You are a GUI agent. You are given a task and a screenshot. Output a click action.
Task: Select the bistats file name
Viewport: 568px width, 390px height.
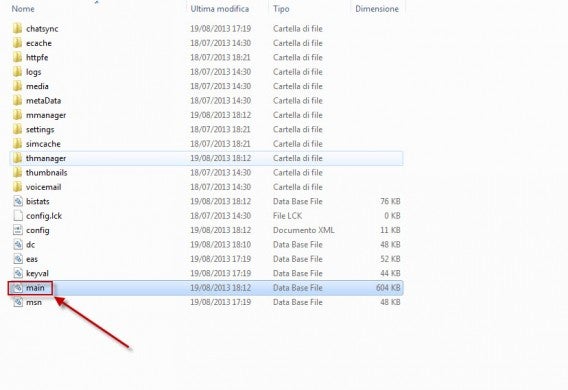(38, 201)
